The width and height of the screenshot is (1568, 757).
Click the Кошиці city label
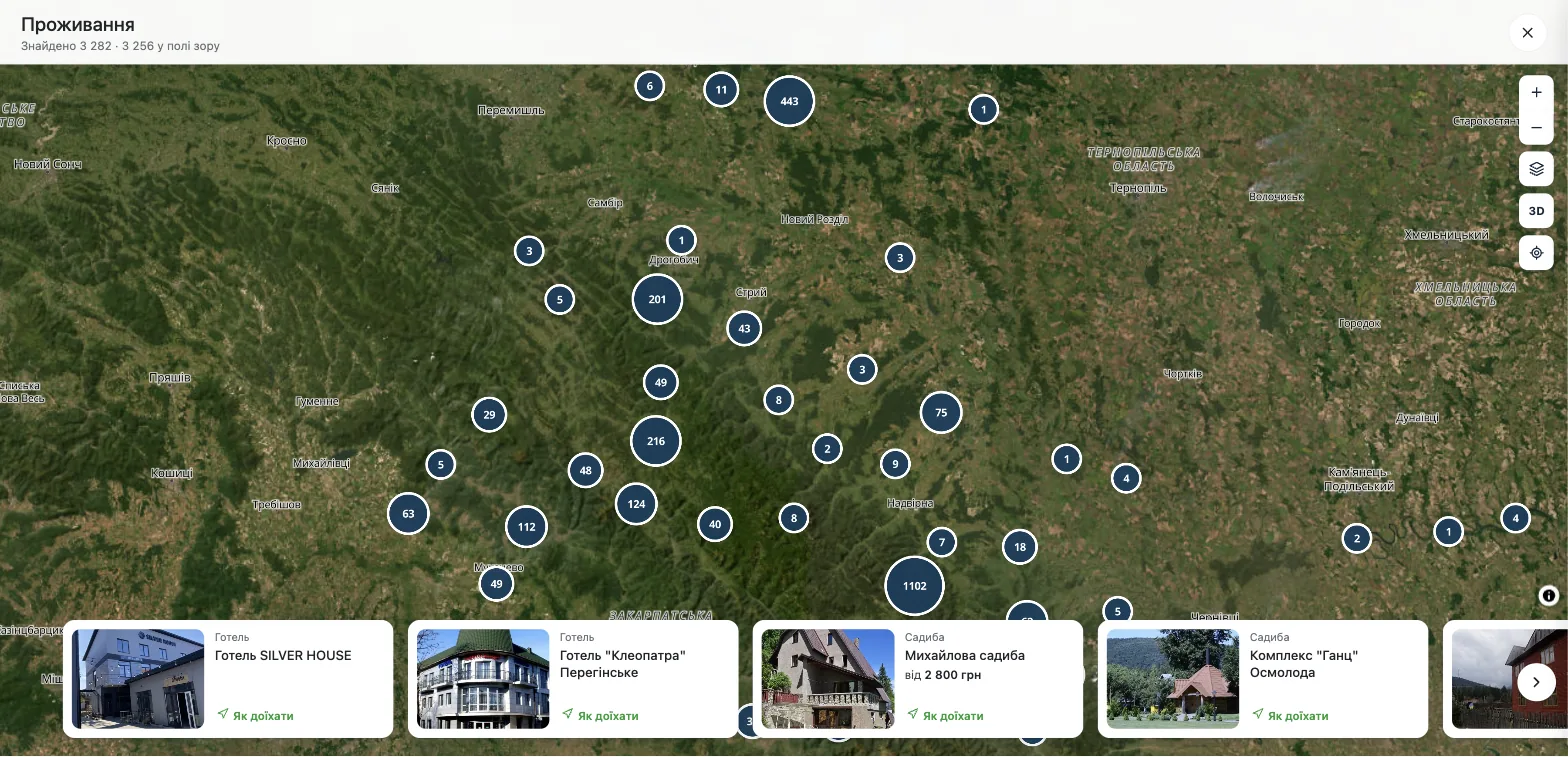coord(171,473)
